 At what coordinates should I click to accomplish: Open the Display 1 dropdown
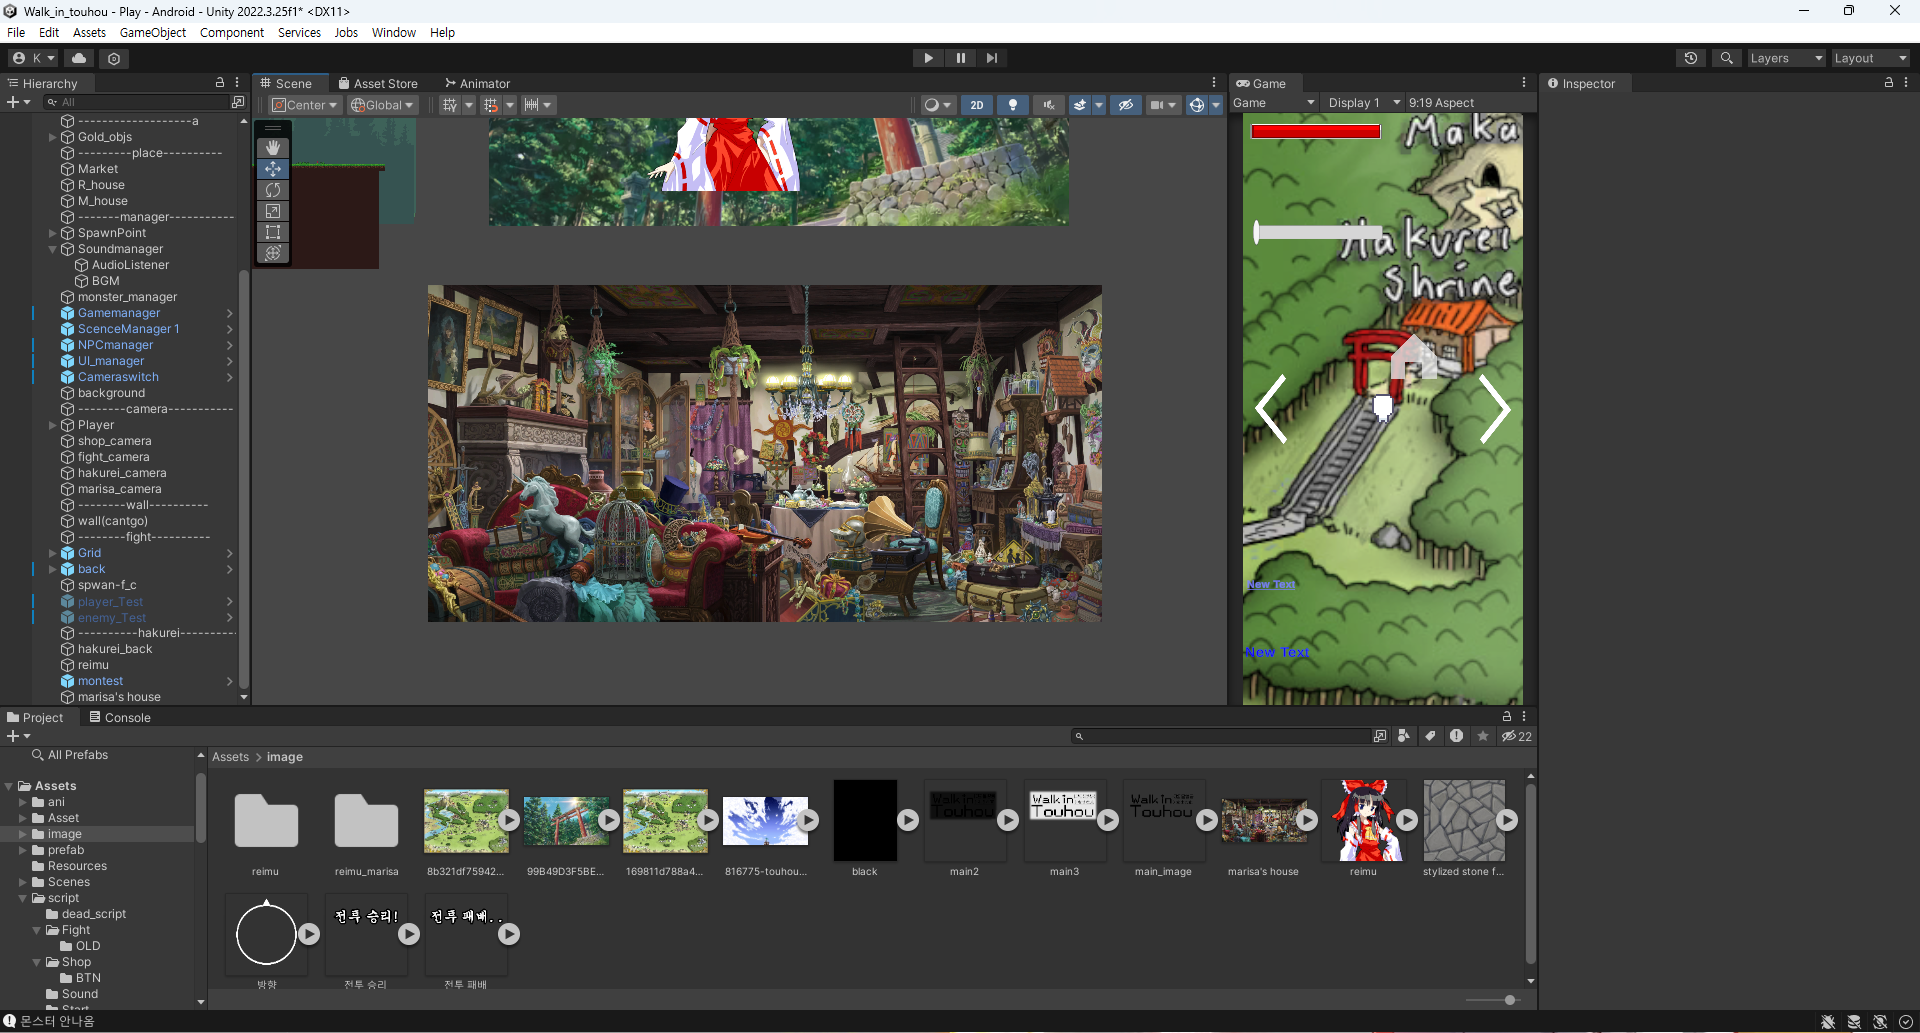tap(1364, 103)
